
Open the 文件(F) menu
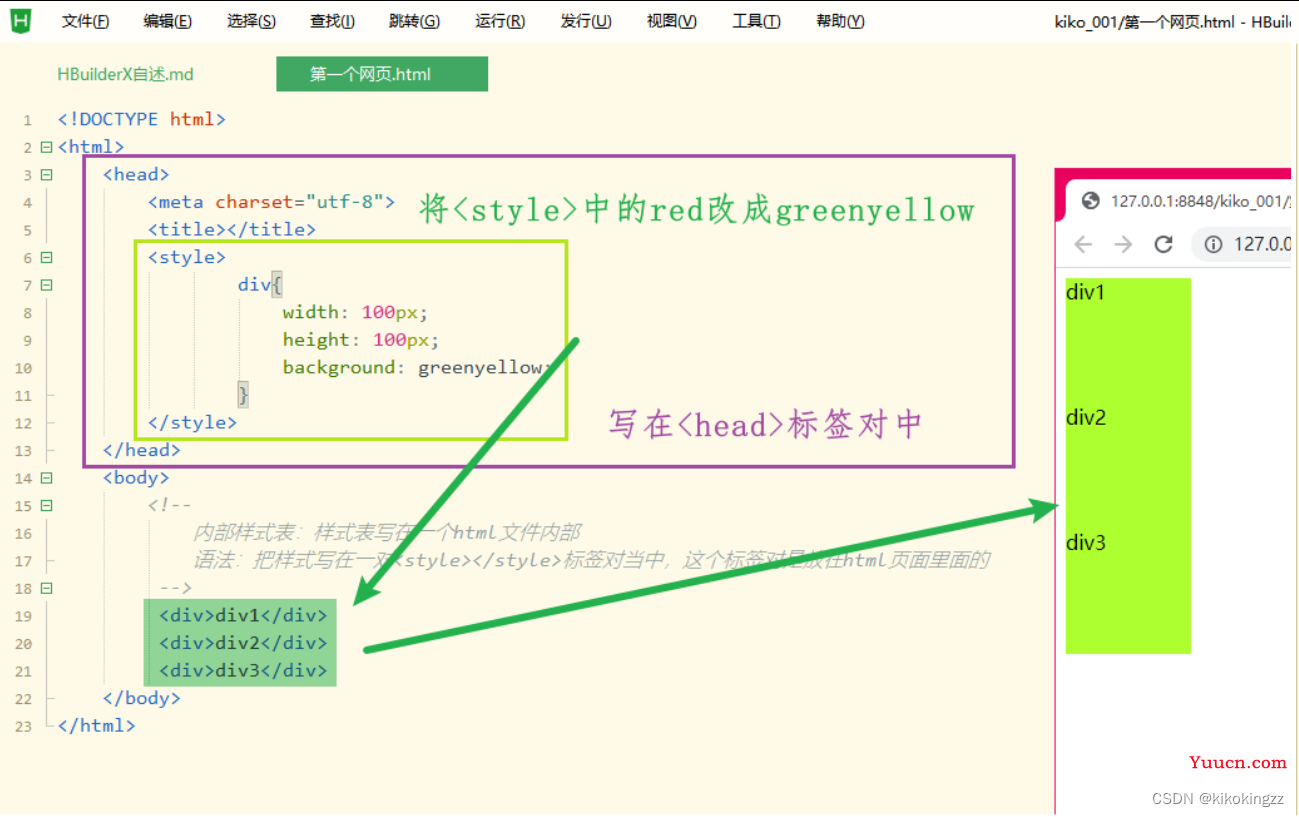(x=85, y=21)
